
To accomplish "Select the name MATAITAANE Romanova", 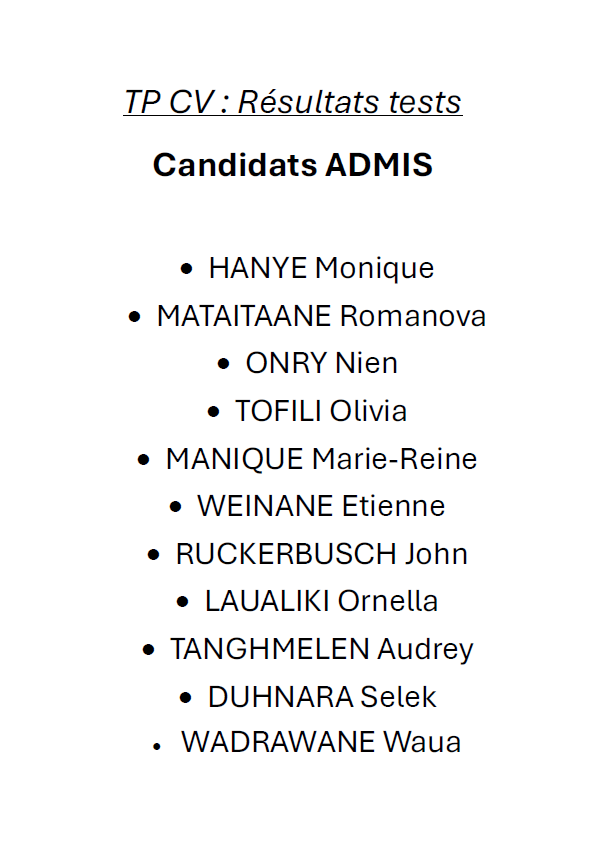I will coord(321,316).
